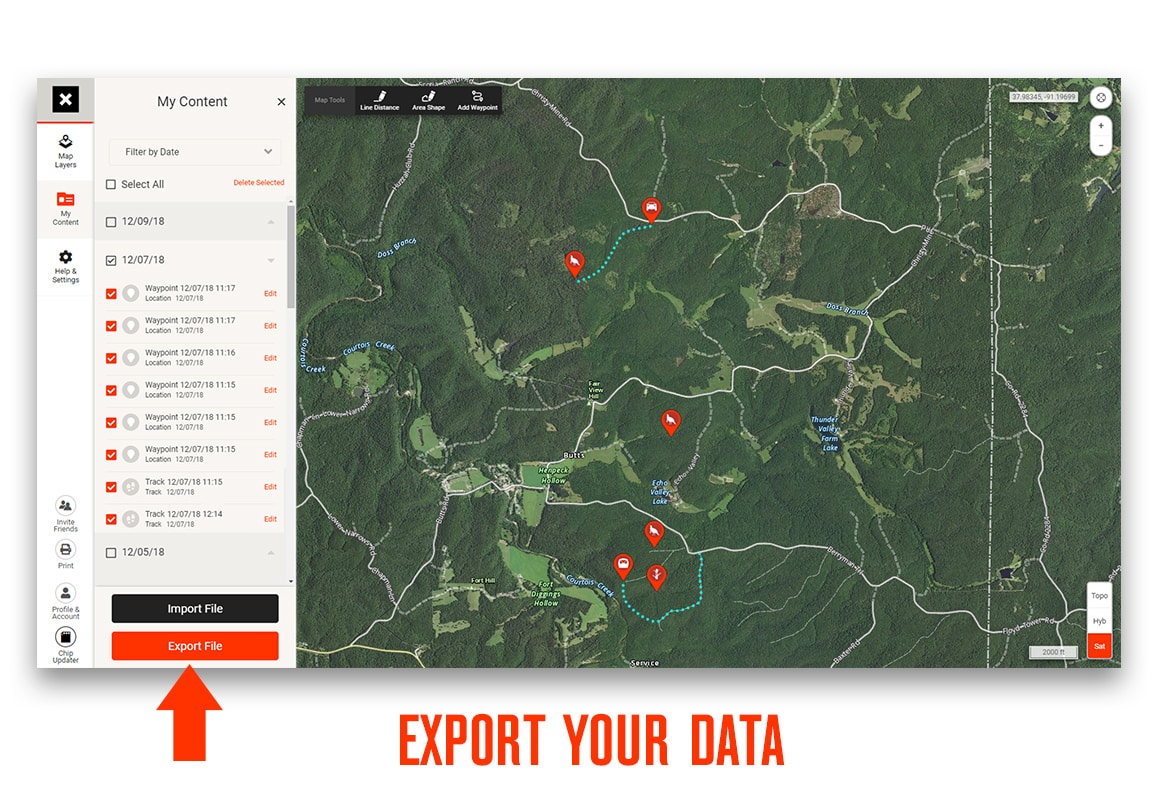The width and height of the screenshot is (1160, 800).
Task: Select the Line Distance tool
Action: point(379,100)
